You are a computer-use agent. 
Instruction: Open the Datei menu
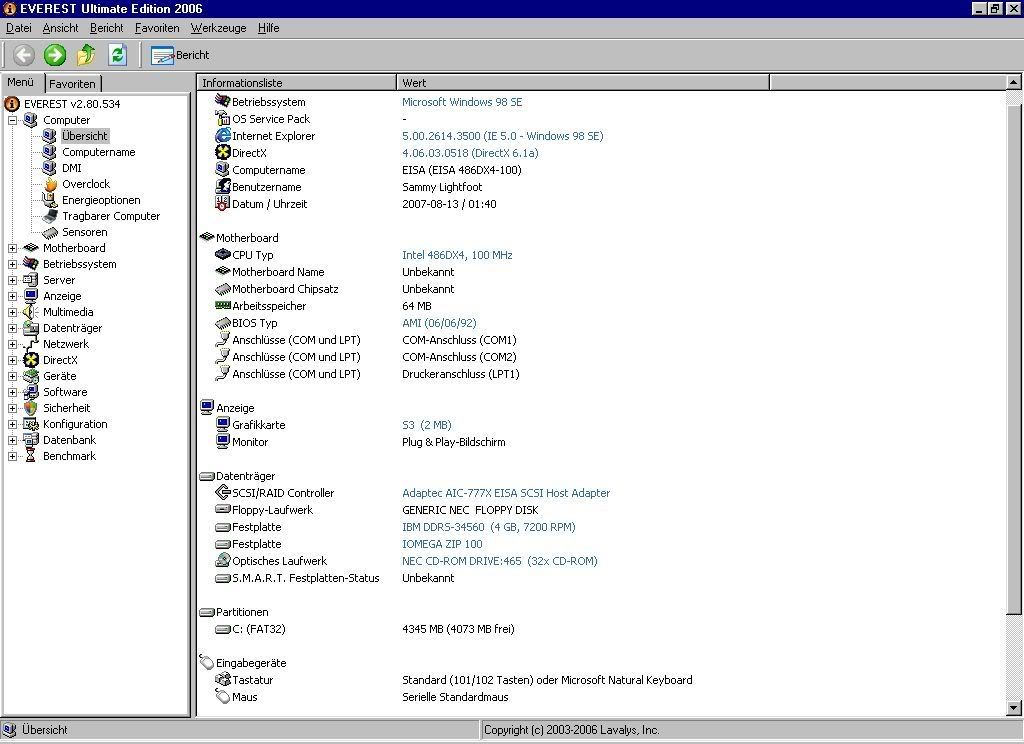pyautogui.click(x=18, y=28)
